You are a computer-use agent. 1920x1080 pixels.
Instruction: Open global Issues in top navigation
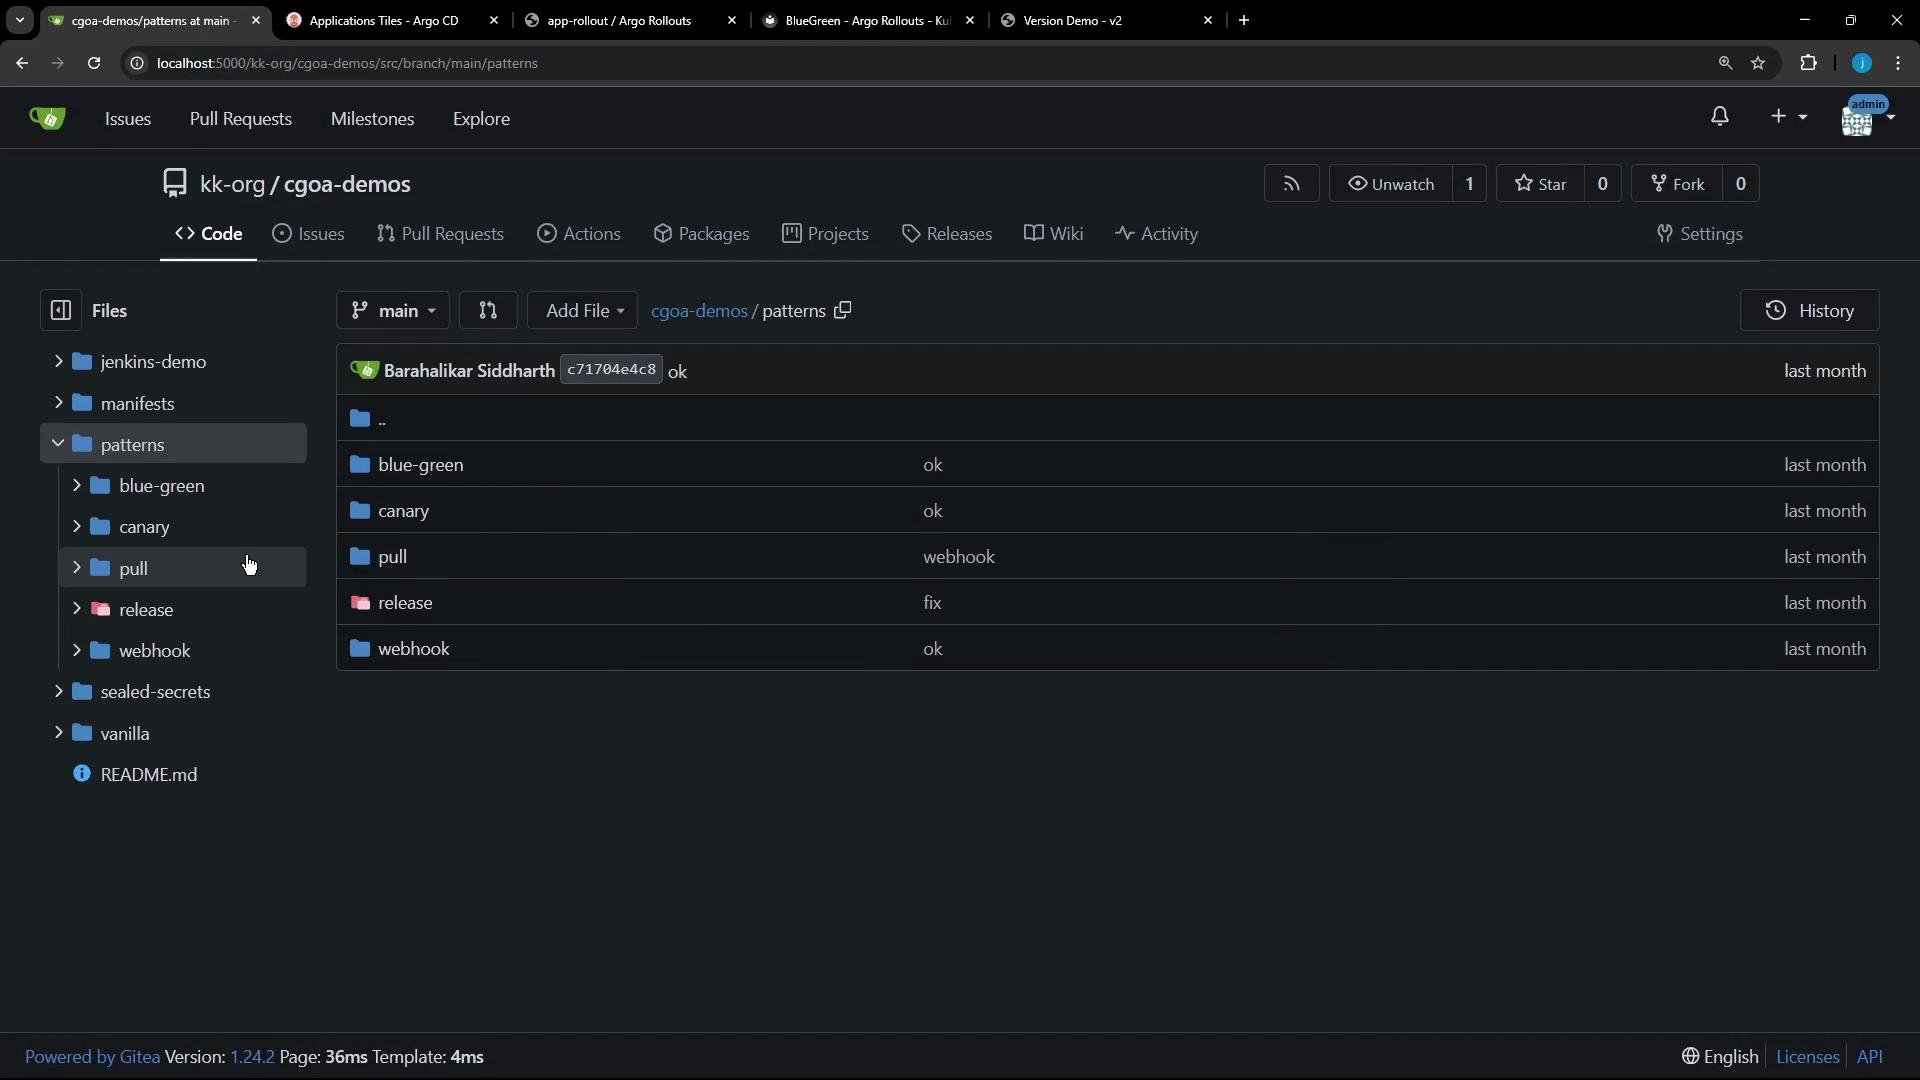(128, 119)
